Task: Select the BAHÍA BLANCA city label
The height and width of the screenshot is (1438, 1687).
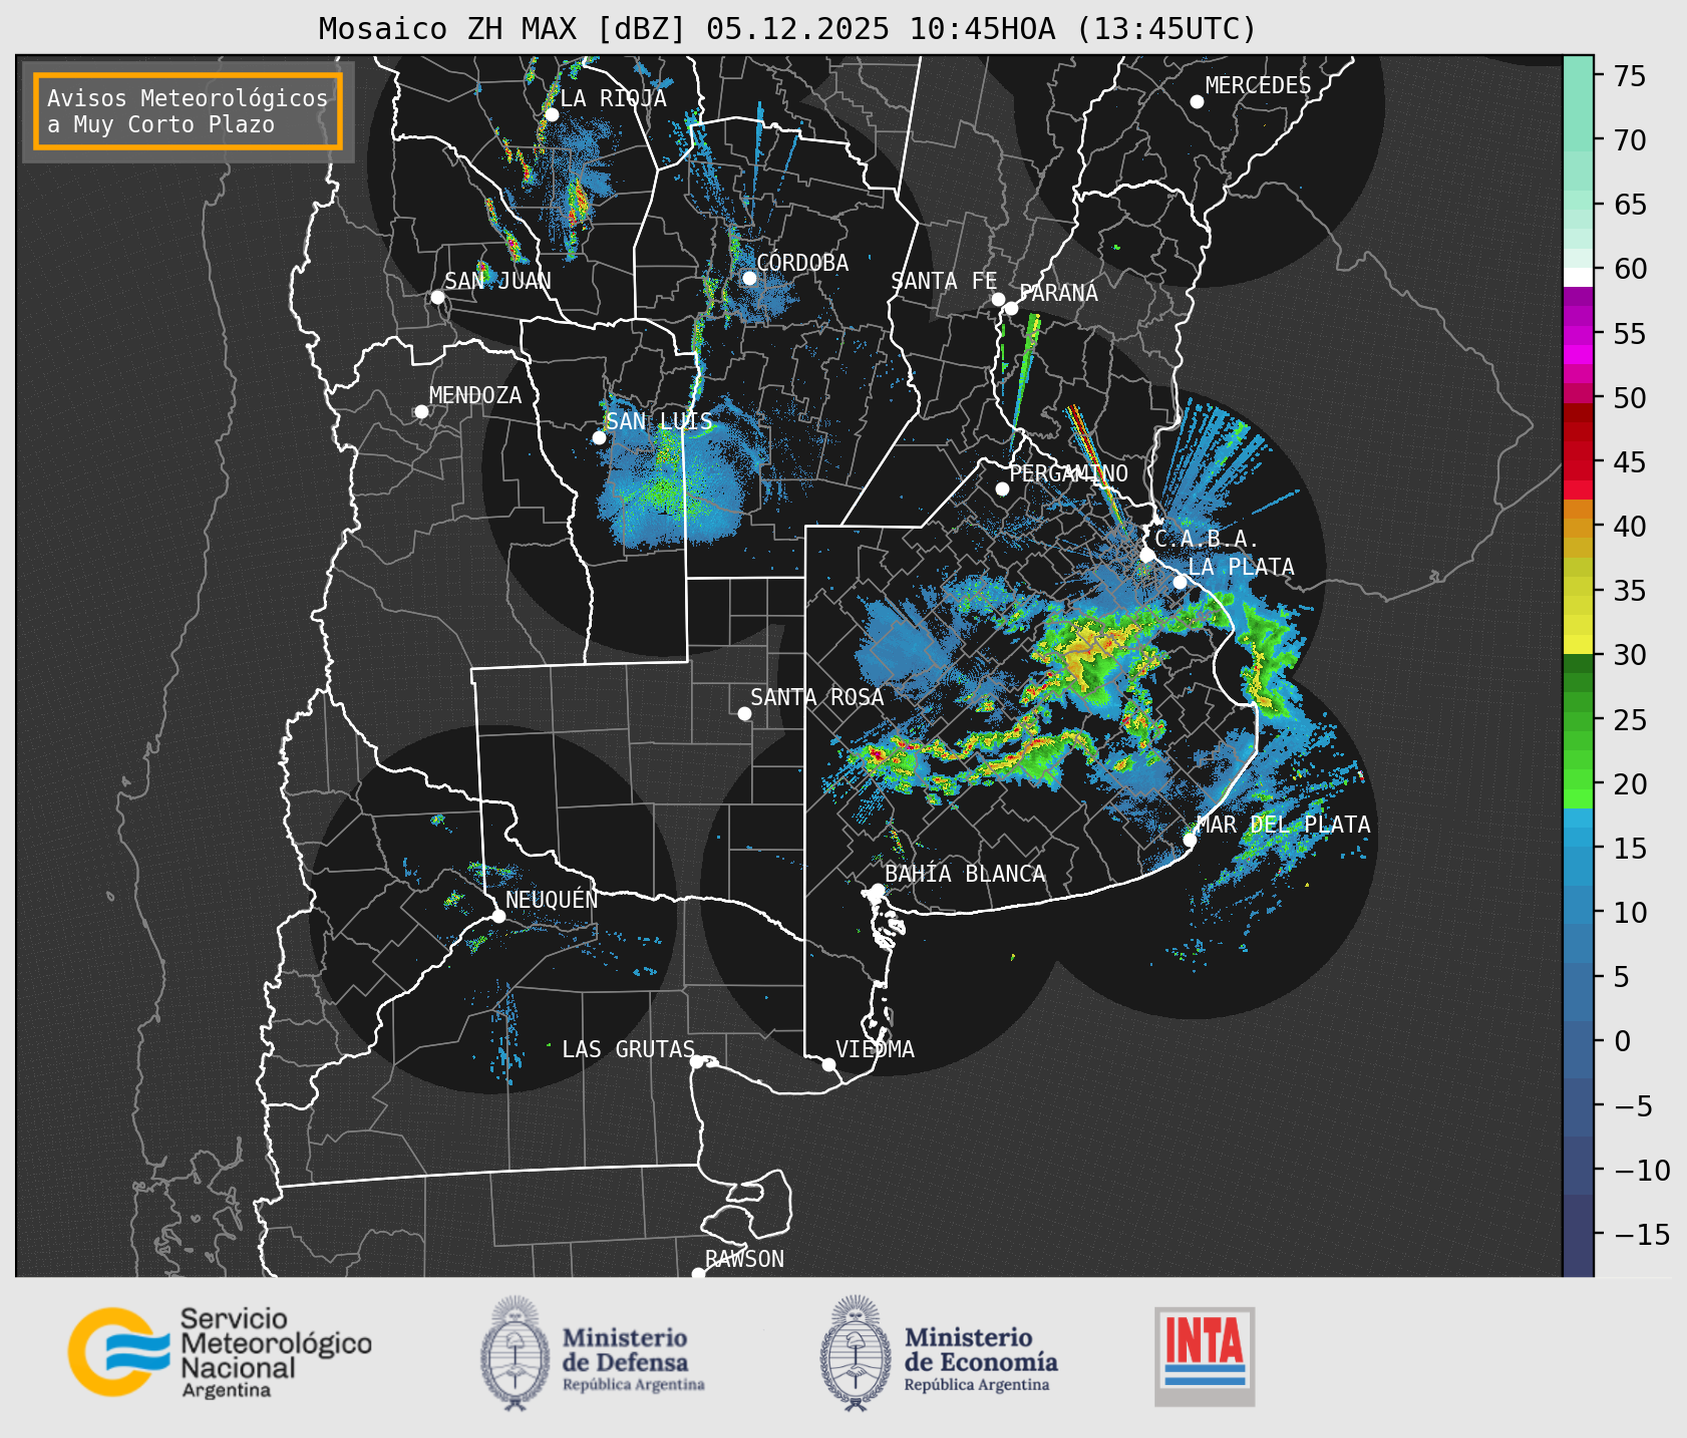Action: pyautogui.click(x=965, y=874)
